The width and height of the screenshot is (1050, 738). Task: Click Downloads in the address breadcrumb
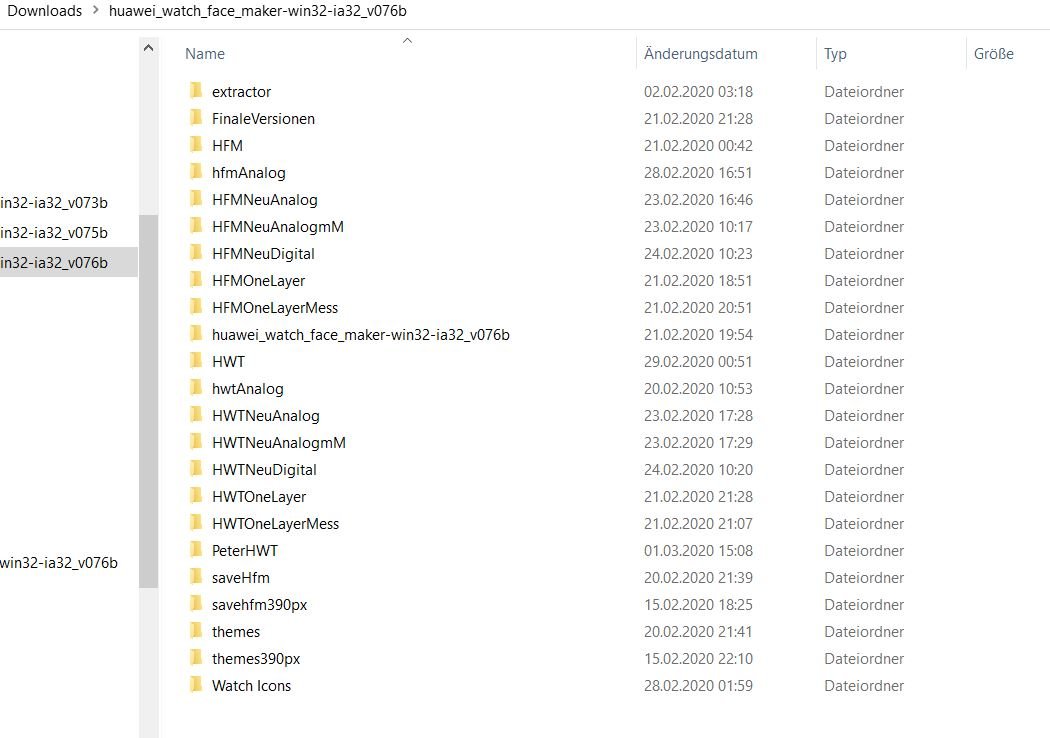tap(44, 11)
